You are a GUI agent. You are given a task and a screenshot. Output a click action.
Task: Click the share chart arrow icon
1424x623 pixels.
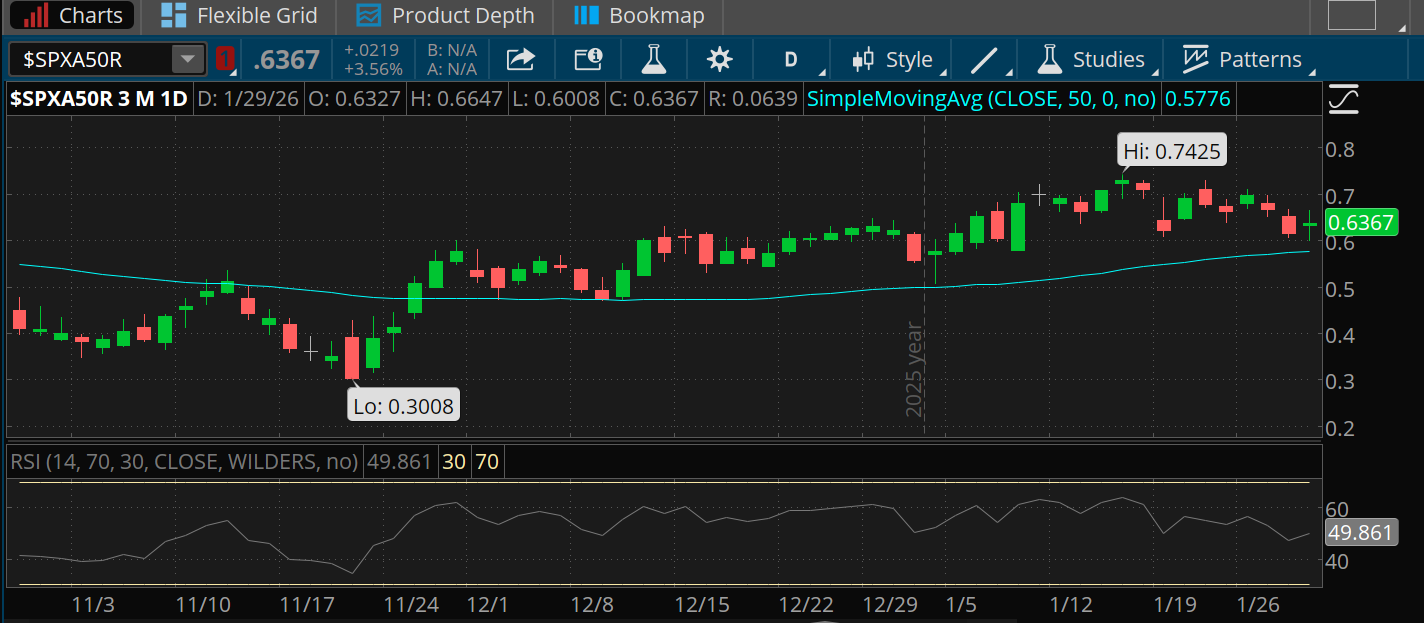click(521, 60)
